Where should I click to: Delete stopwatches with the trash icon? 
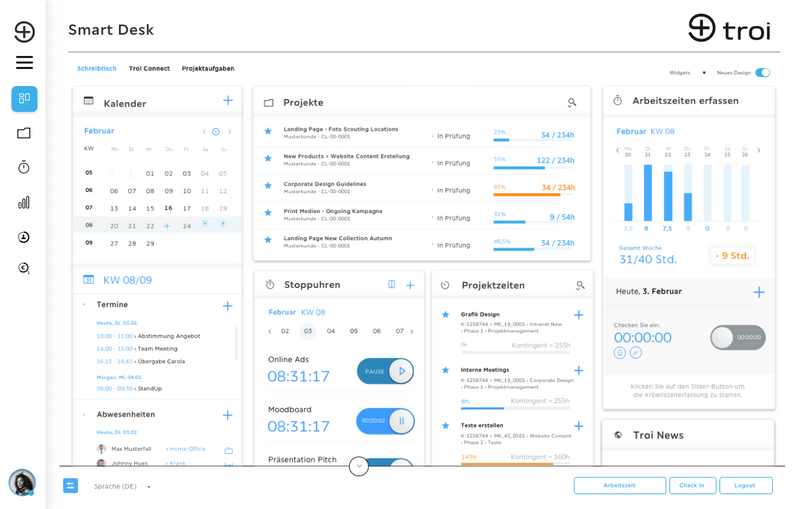point(391,285)
